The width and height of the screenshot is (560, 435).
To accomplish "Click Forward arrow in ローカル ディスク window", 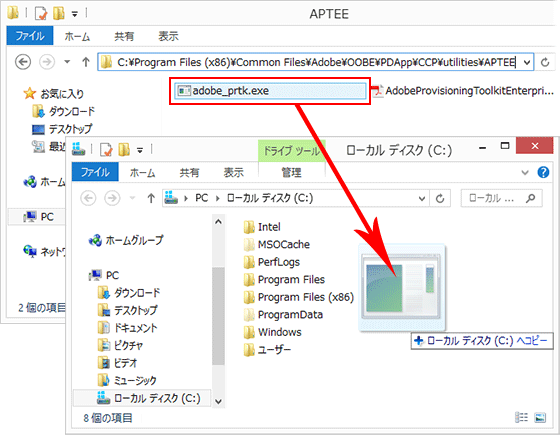I will (x=112, y=198).
